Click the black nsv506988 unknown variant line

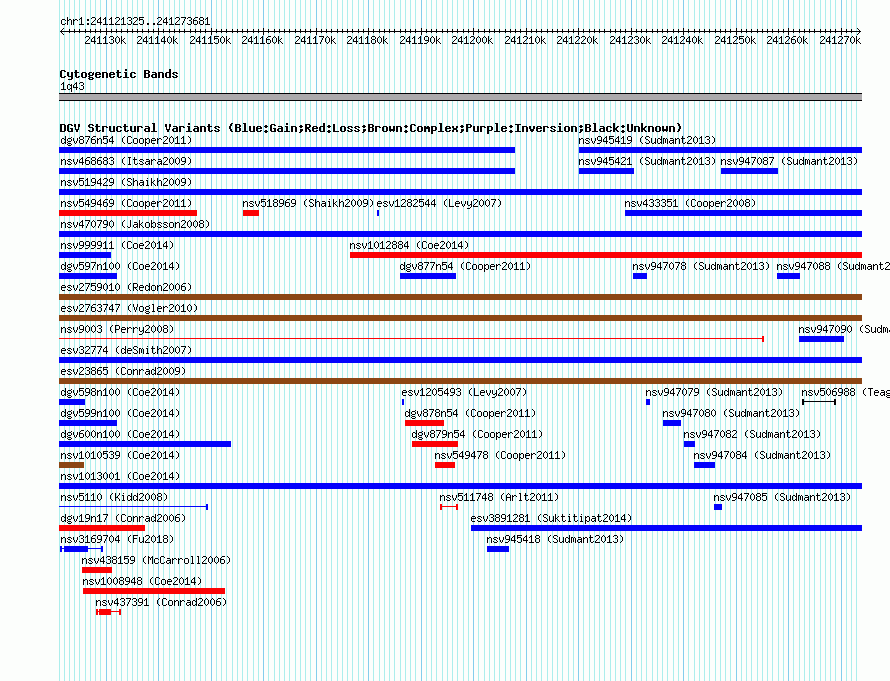[819, 402]
